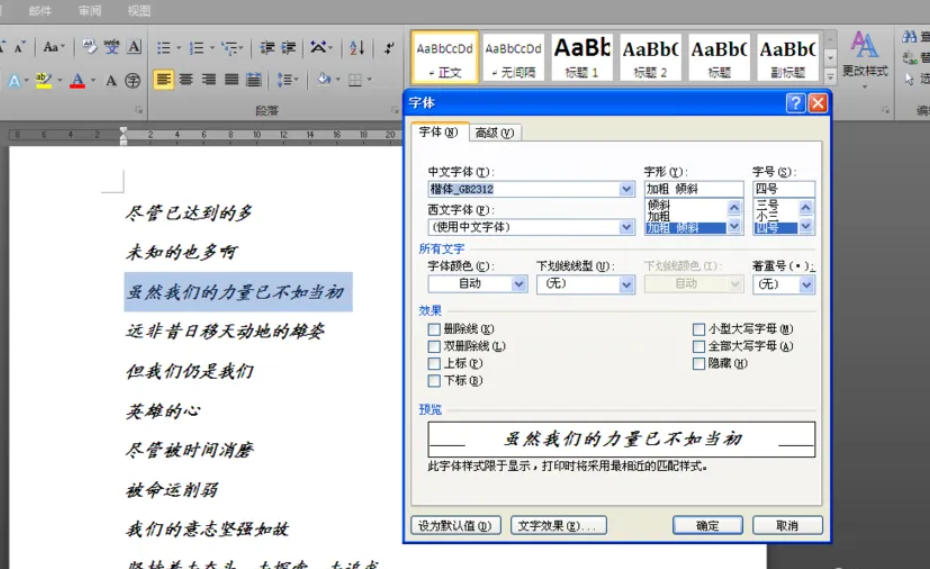This screenshot has width=930, height=569.
Task: Click the Borders grid icon
Action: 355,80
